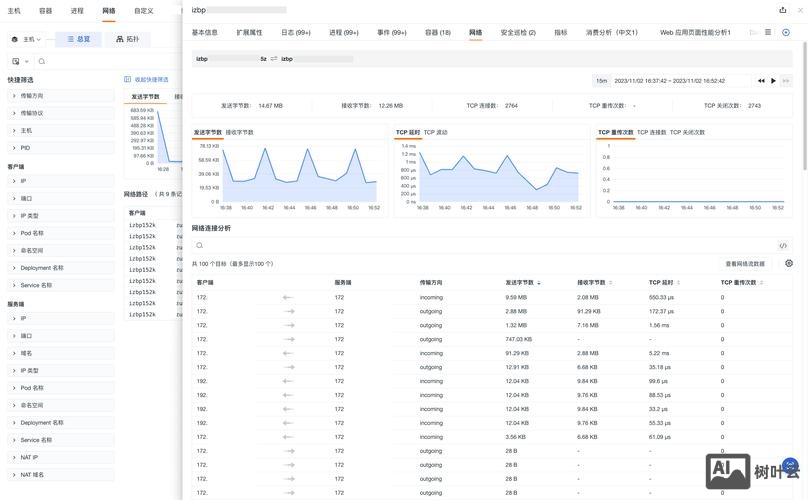Click the chat support bubble icon
The width and height of the screenshot is (808, 500).
(x=790, y=466)
